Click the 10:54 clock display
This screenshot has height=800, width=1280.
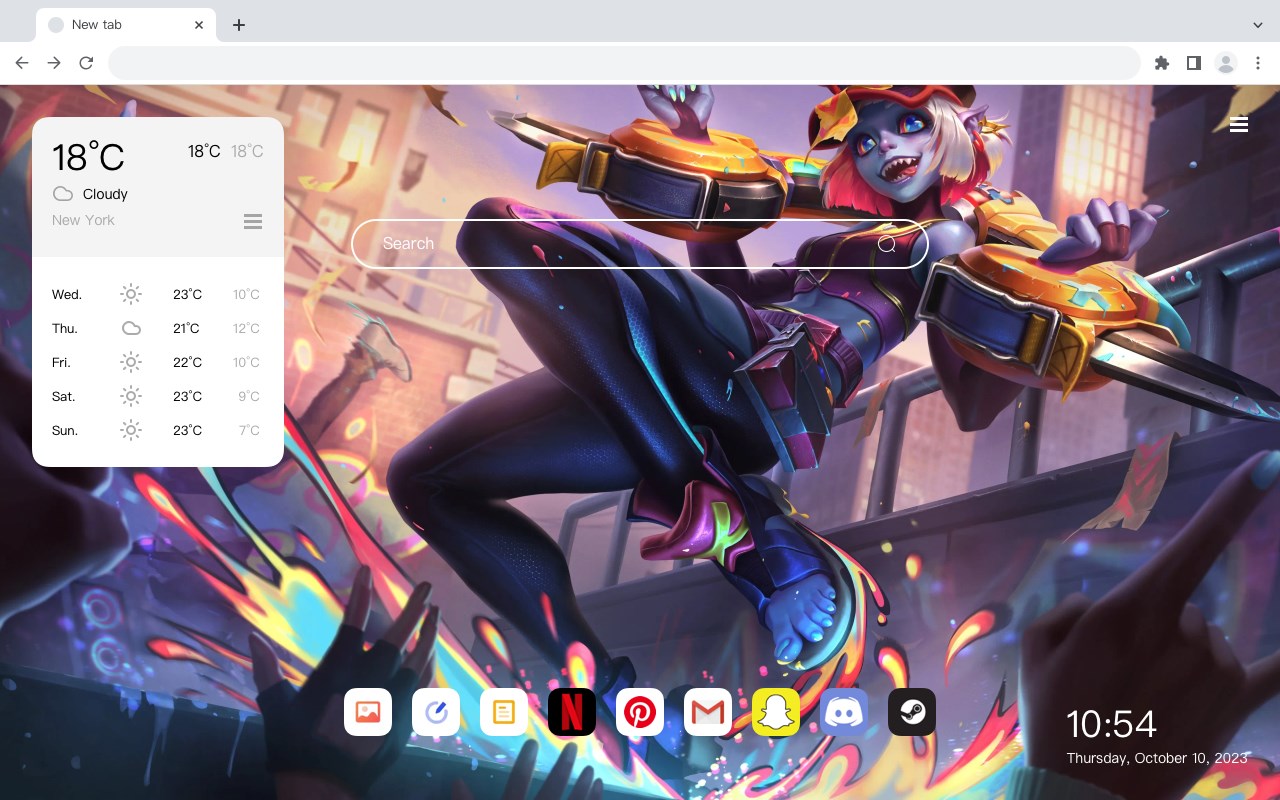1111,724
